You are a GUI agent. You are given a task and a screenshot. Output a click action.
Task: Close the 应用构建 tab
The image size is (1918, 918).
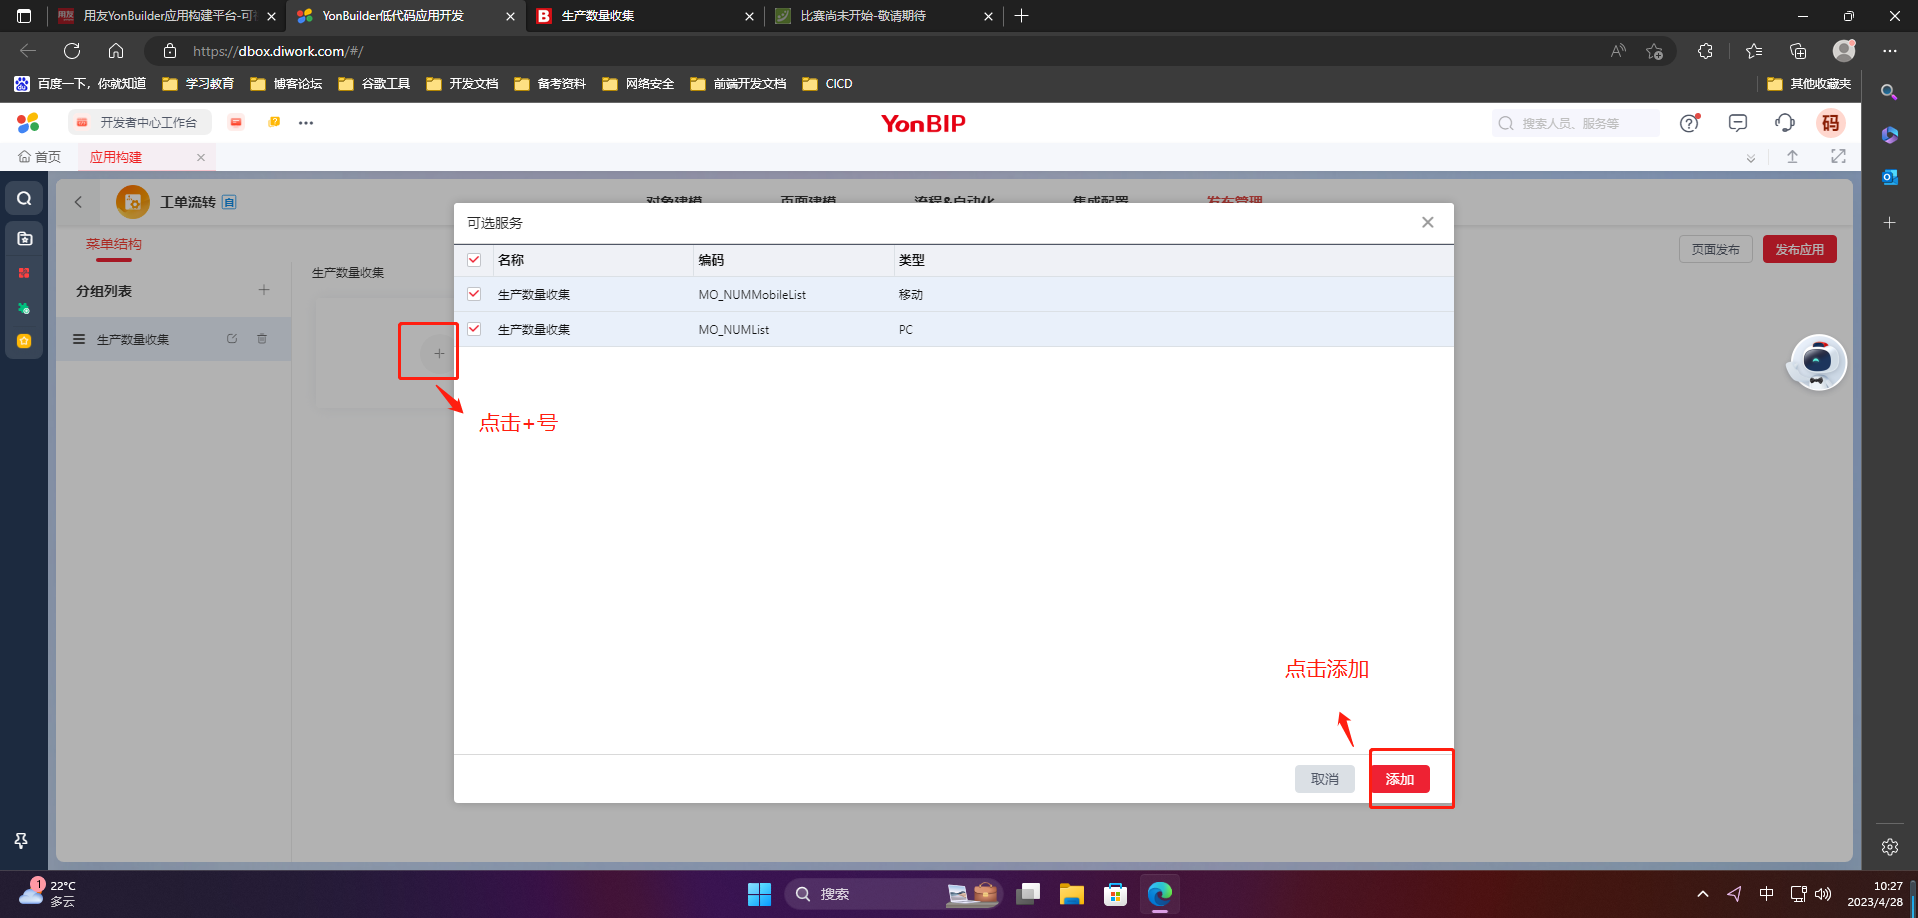pos(201,157)
